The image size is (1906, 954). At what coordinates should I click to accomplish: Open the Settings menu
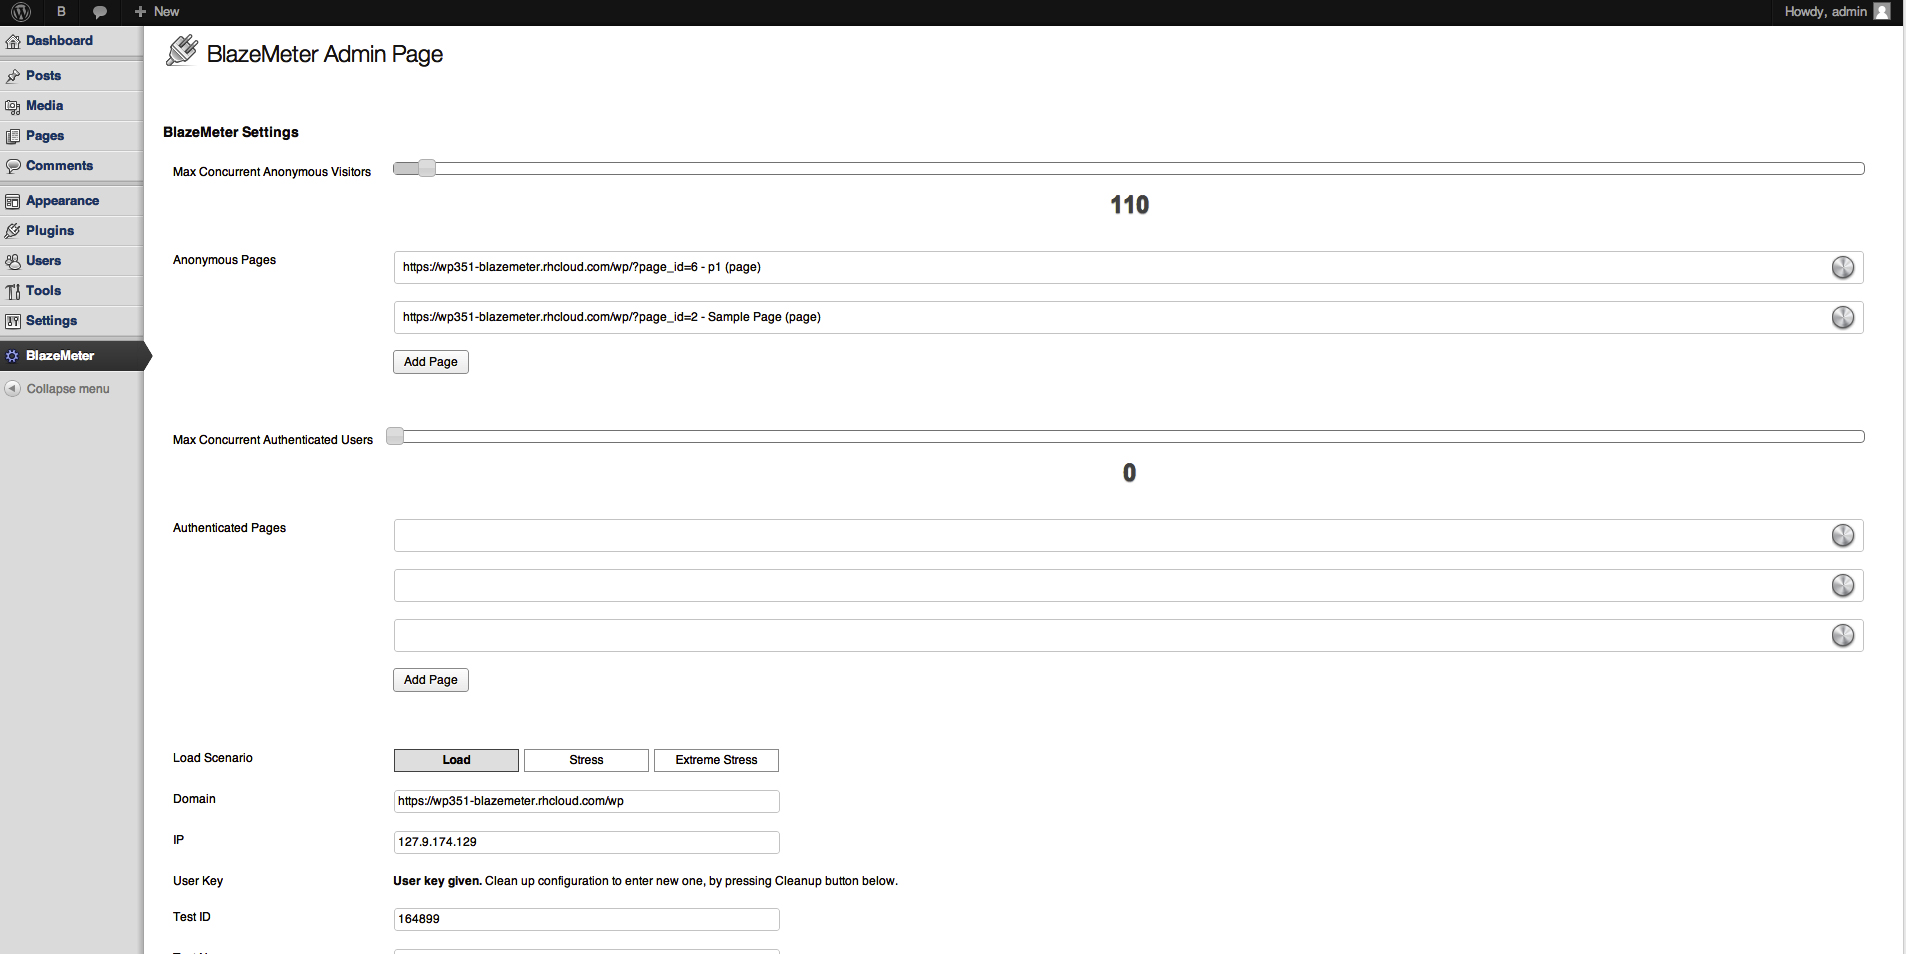click(51, 321)
